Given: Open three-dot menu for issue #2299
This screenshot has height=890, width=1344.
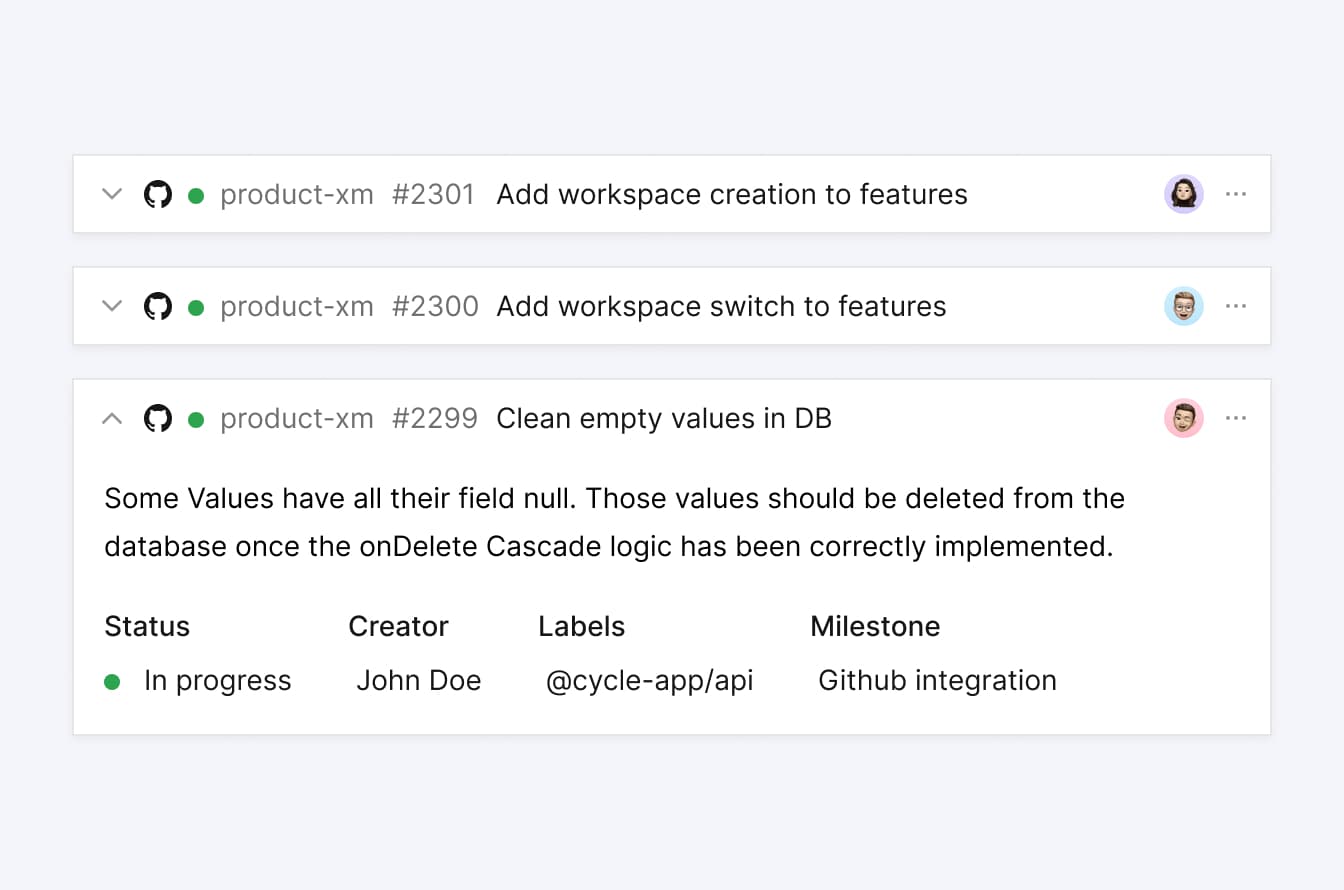Looking at the screenshot, I should click(x=1236, y=418).
